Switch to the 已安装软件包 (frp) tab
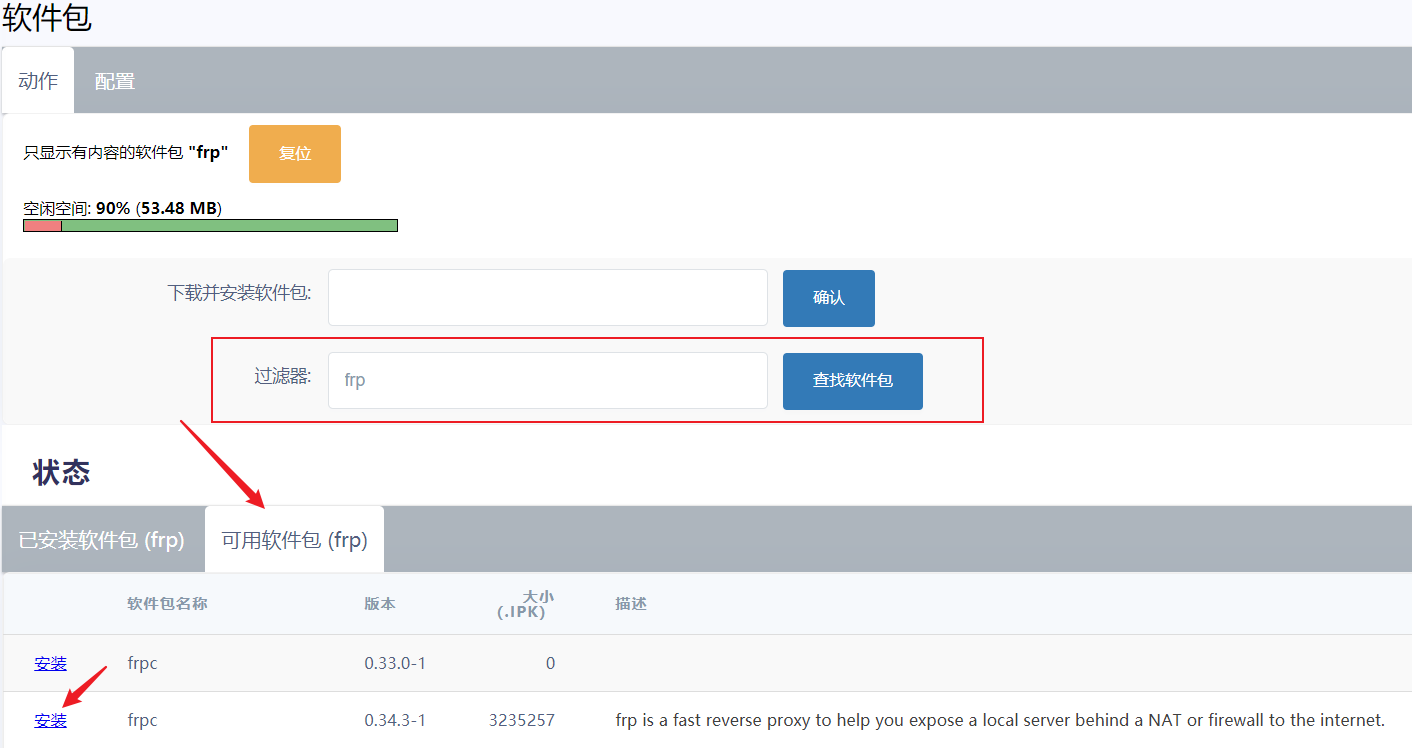The image size is (1412, 748). [102, 540]
